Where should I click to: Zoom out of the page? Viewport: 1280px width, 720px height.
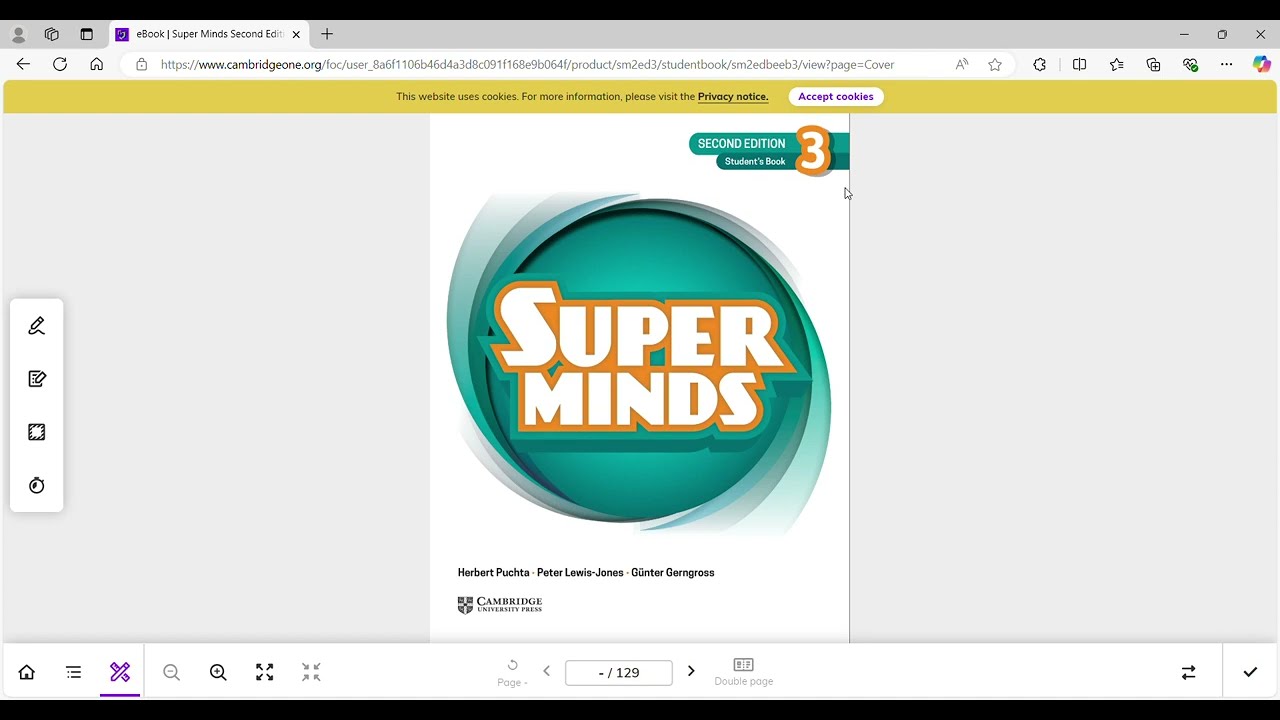tap(171, 672)
